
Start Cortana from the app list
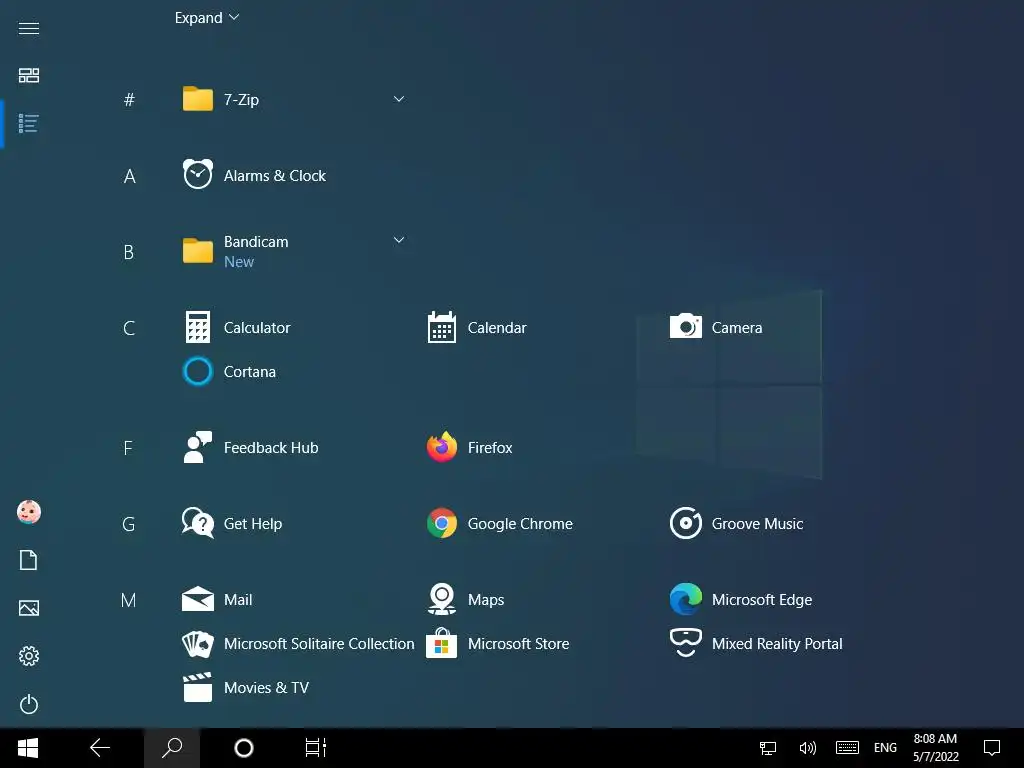pyautogui.click(x=229, y=372)
